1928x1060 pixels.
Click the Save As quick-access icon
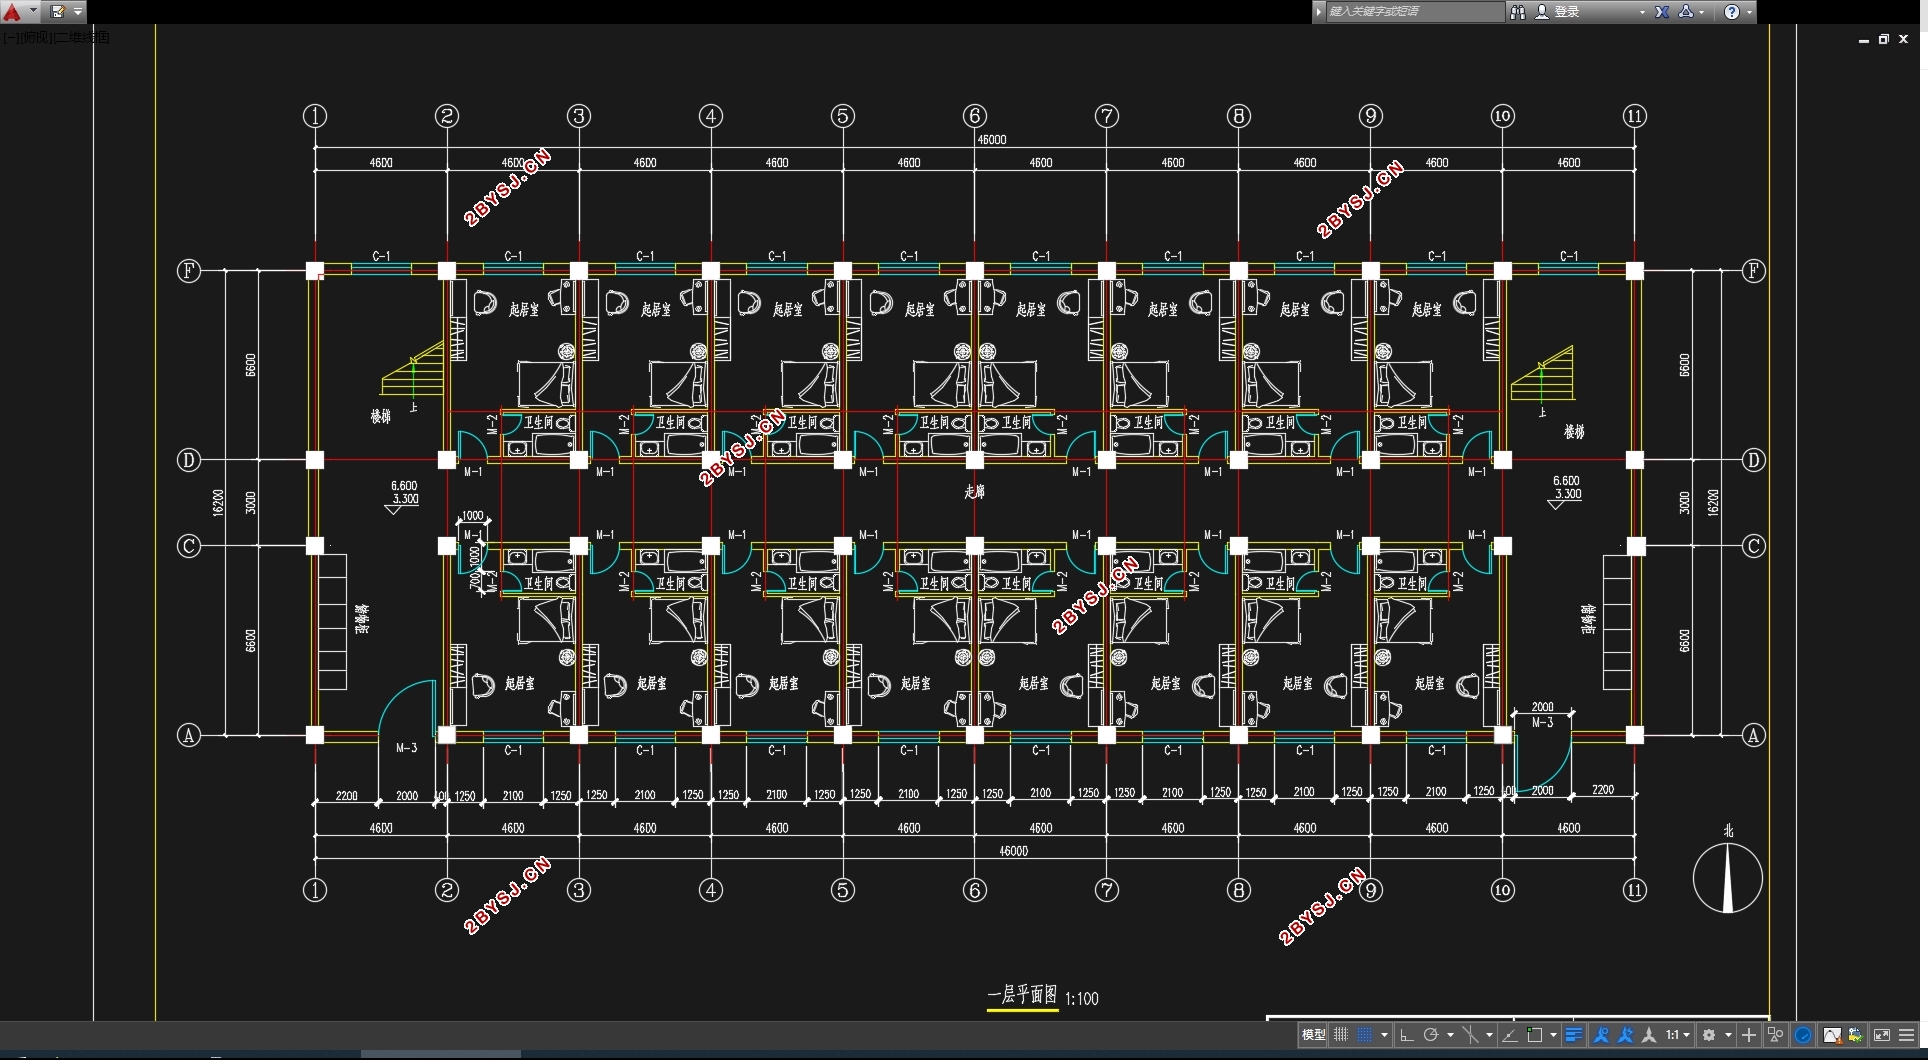click(x=58, y=12)
